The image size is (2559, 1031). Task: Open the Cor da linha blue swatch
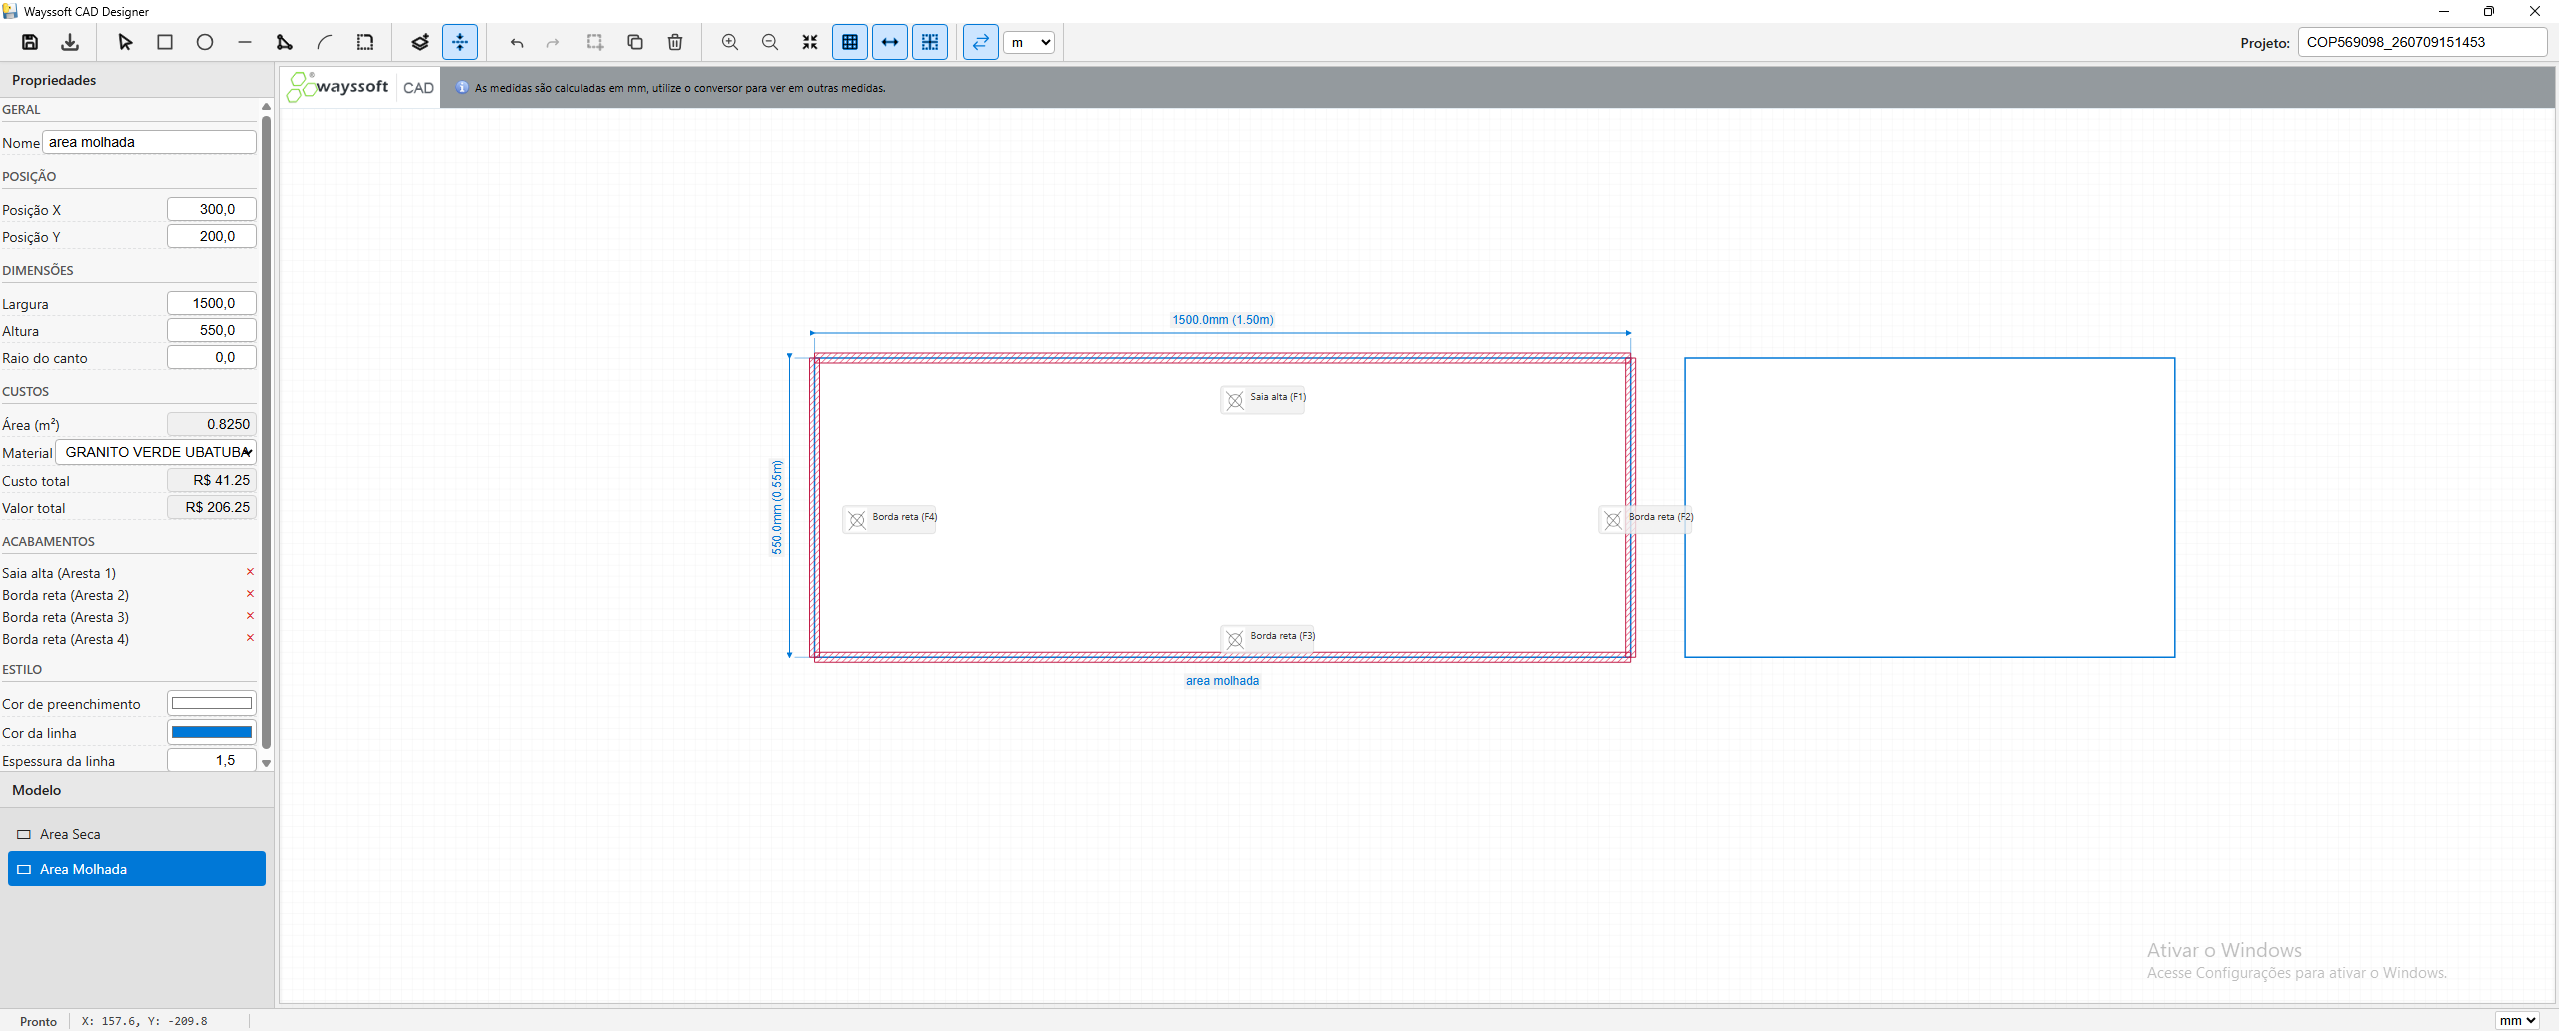pos(212,732)
